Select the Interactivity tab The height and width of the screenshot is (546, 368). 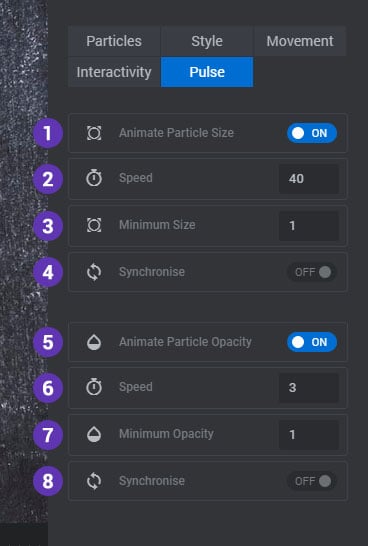[x=114, y=72]
